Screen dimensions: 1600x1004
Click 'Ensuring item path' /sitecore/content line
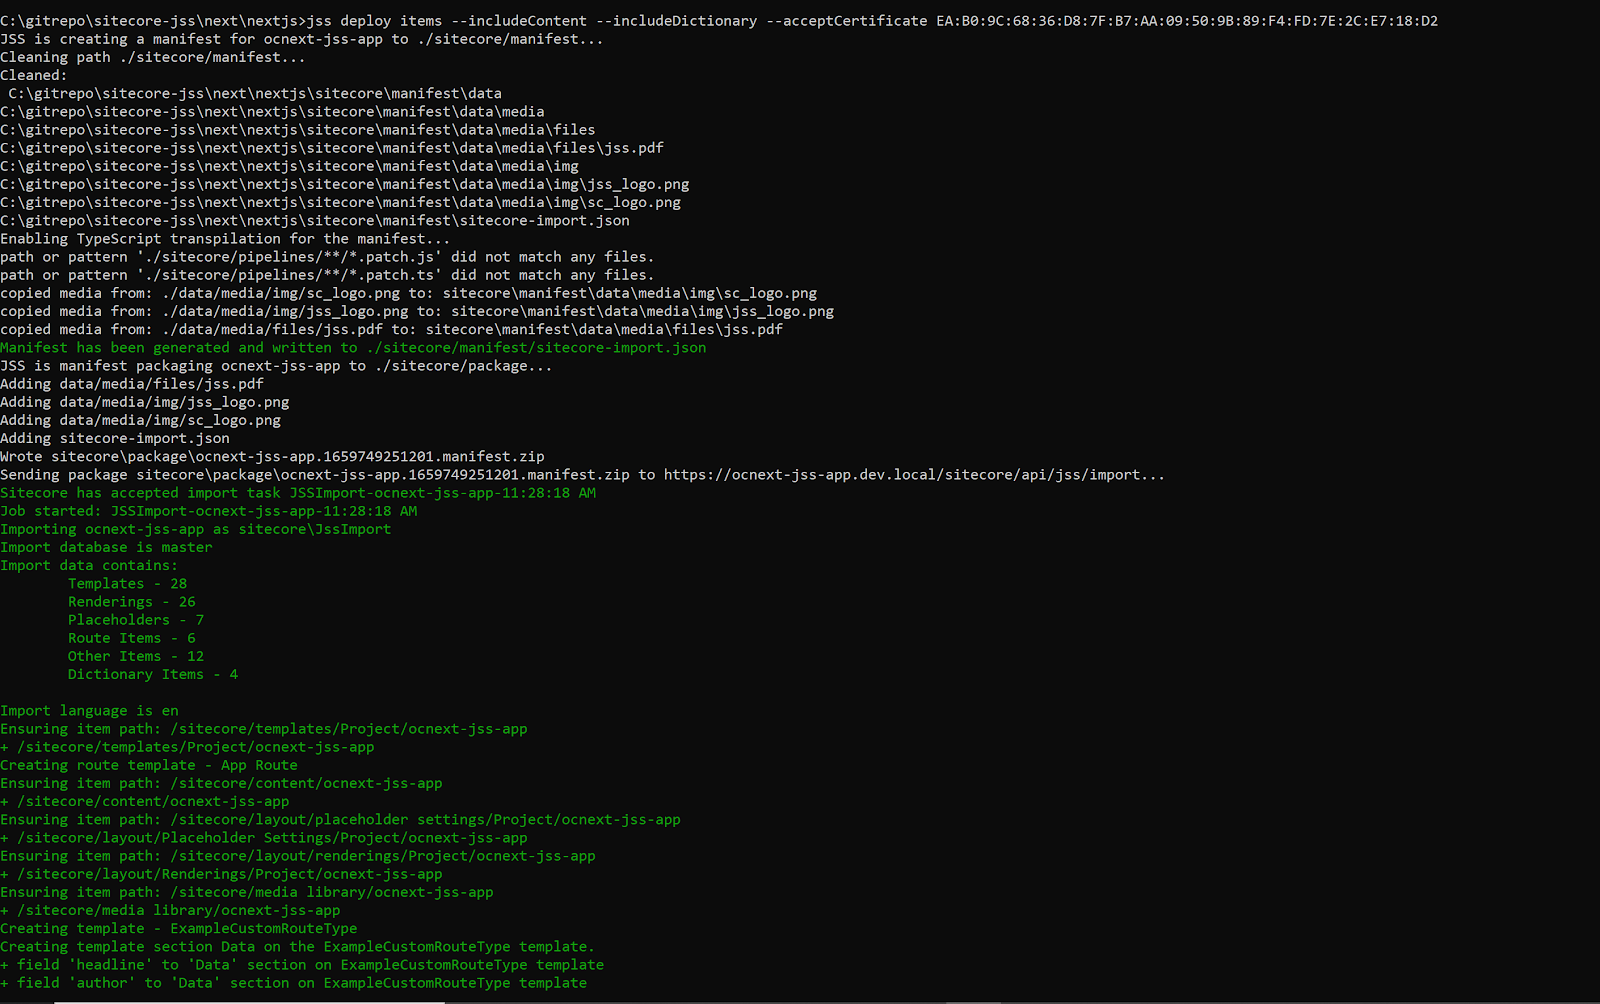tap(221, 783)
